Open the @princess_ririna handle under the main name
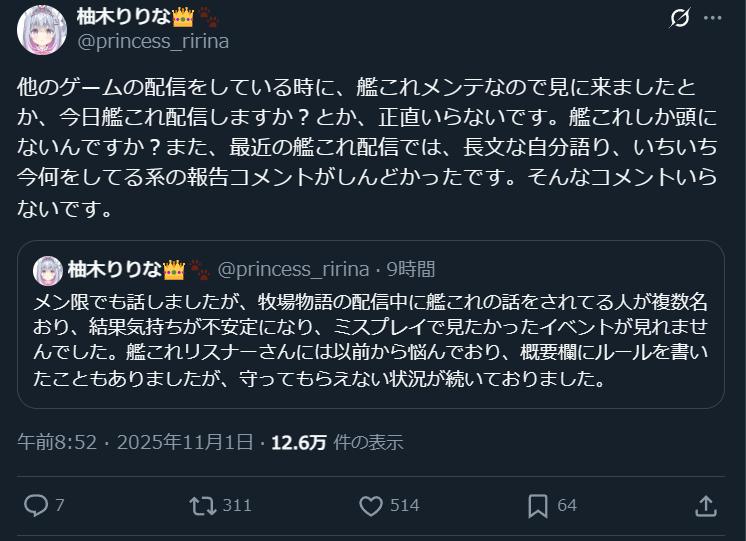 [x=152, y=41]
